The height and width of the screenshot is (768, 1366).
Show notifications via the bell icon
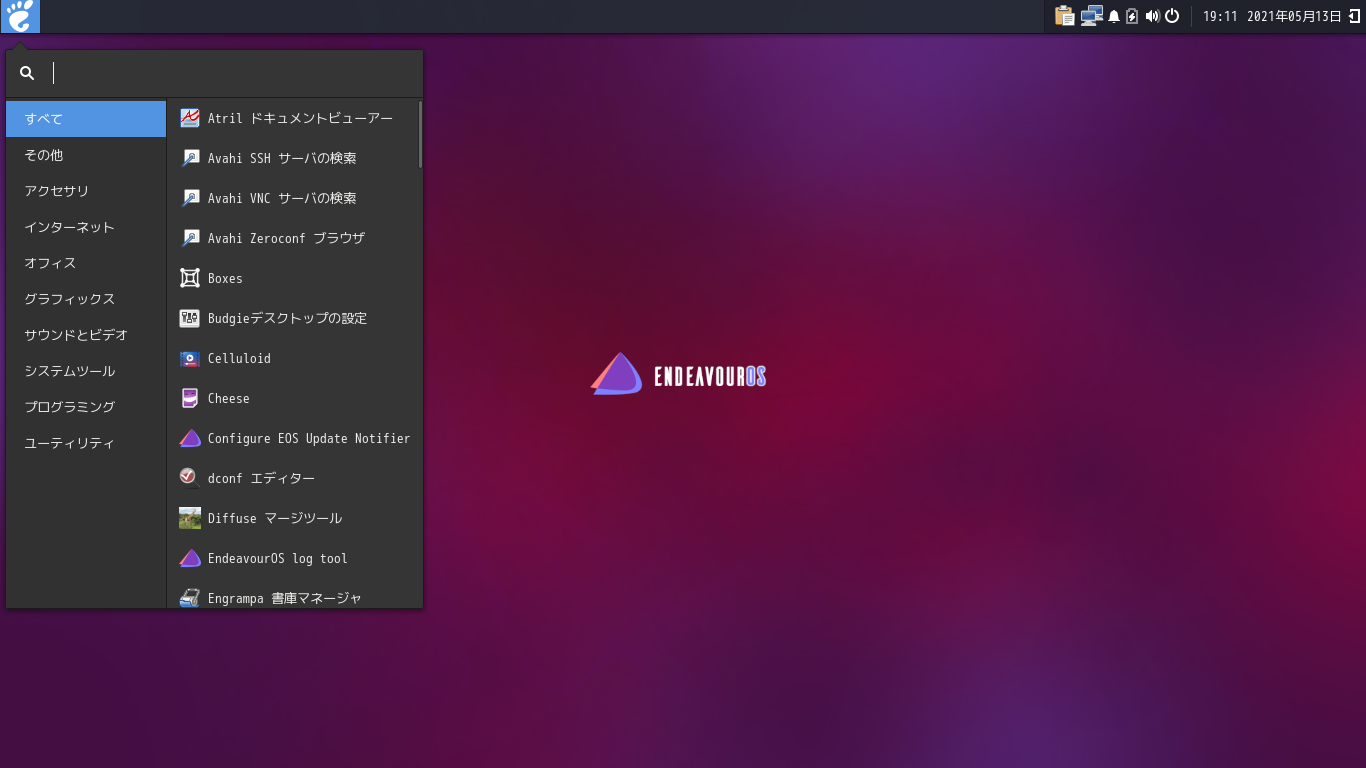click(1114, 16)
